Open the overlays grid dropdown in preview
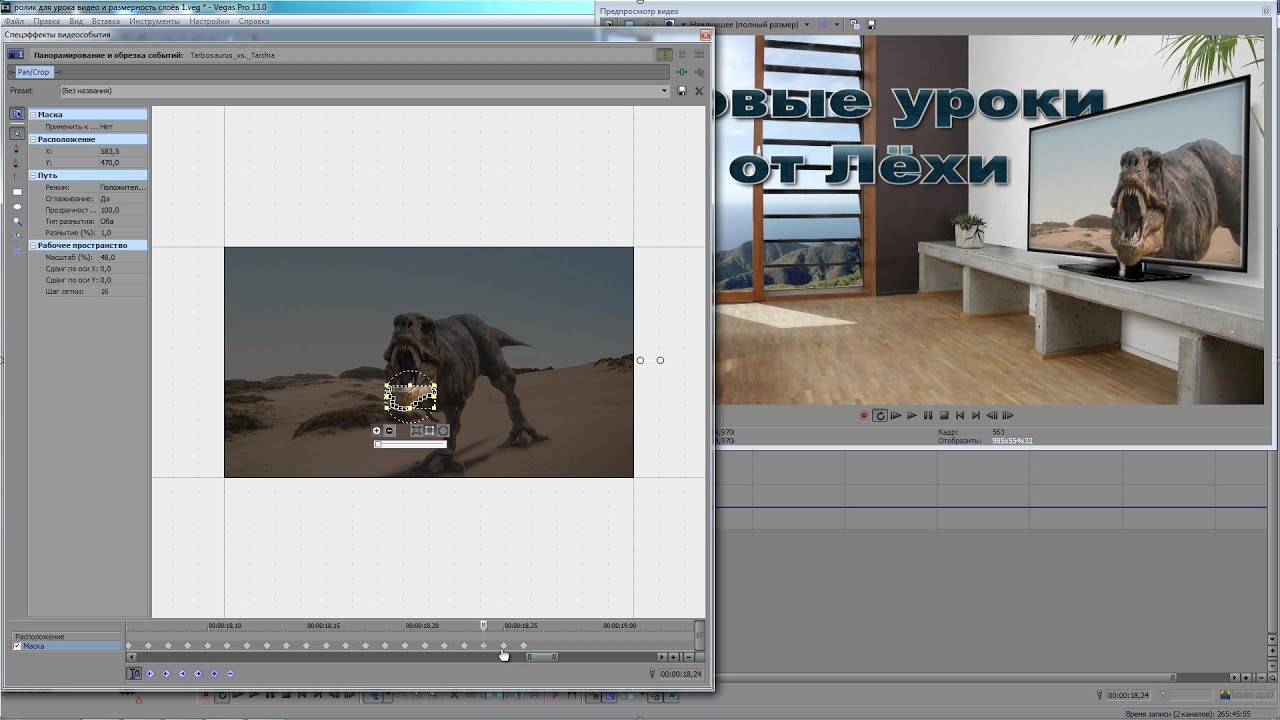The height and width of the screenshot is (720, 1280). [x=837, y=25]
